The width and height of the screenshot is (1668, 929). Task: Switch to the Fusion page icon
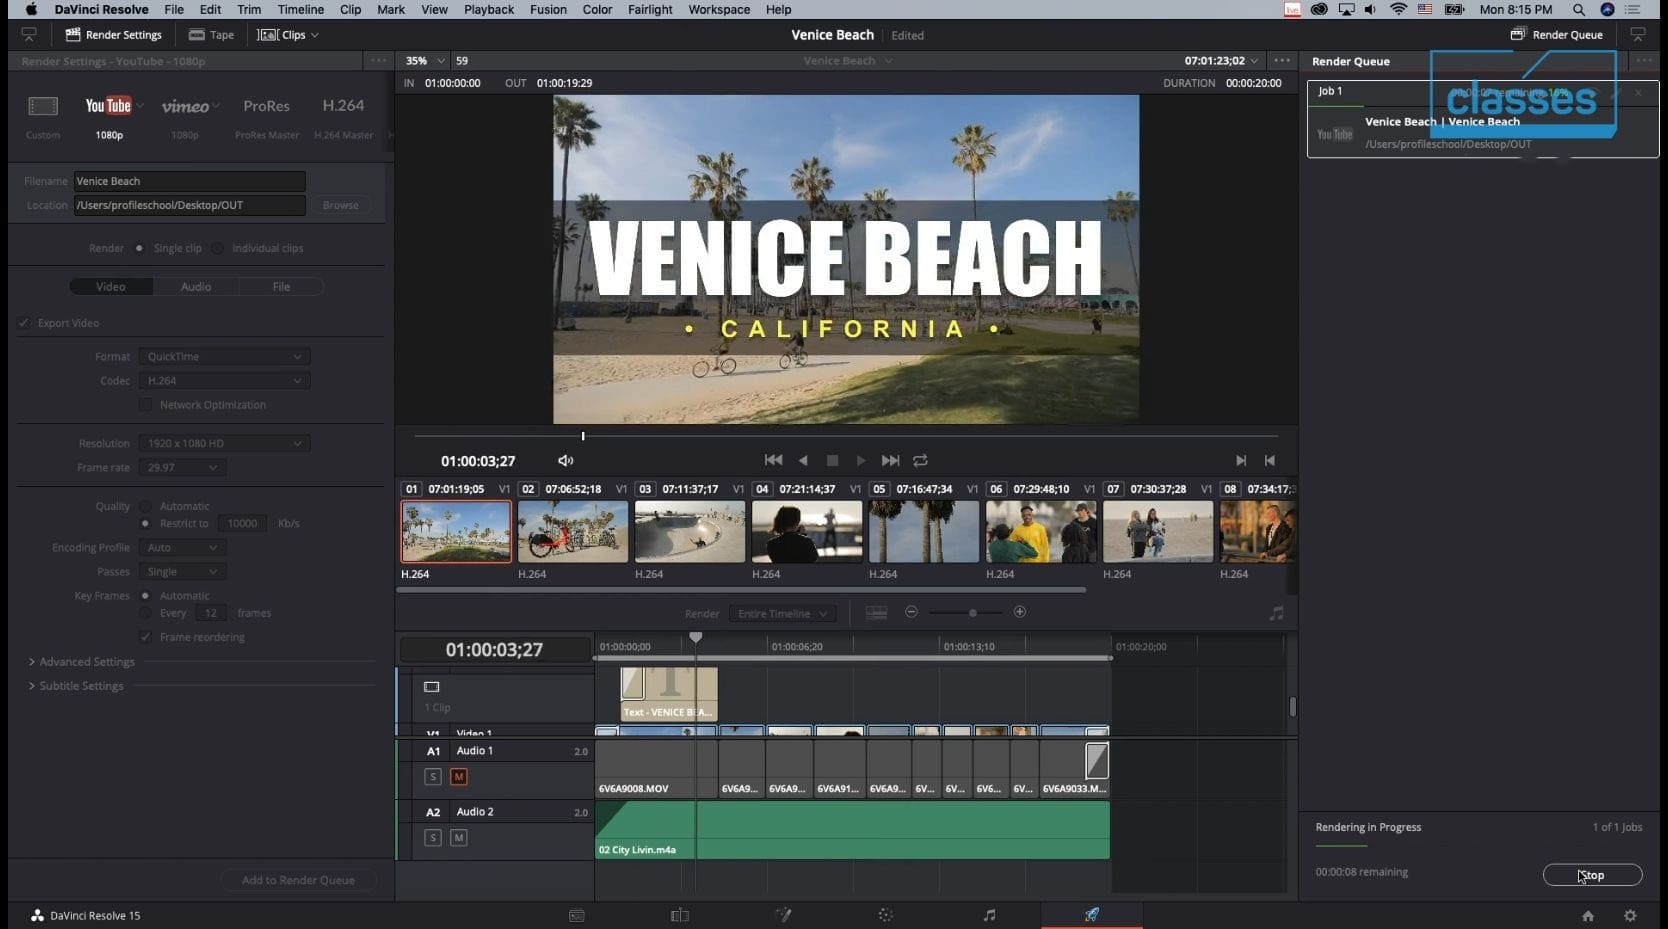783,915
